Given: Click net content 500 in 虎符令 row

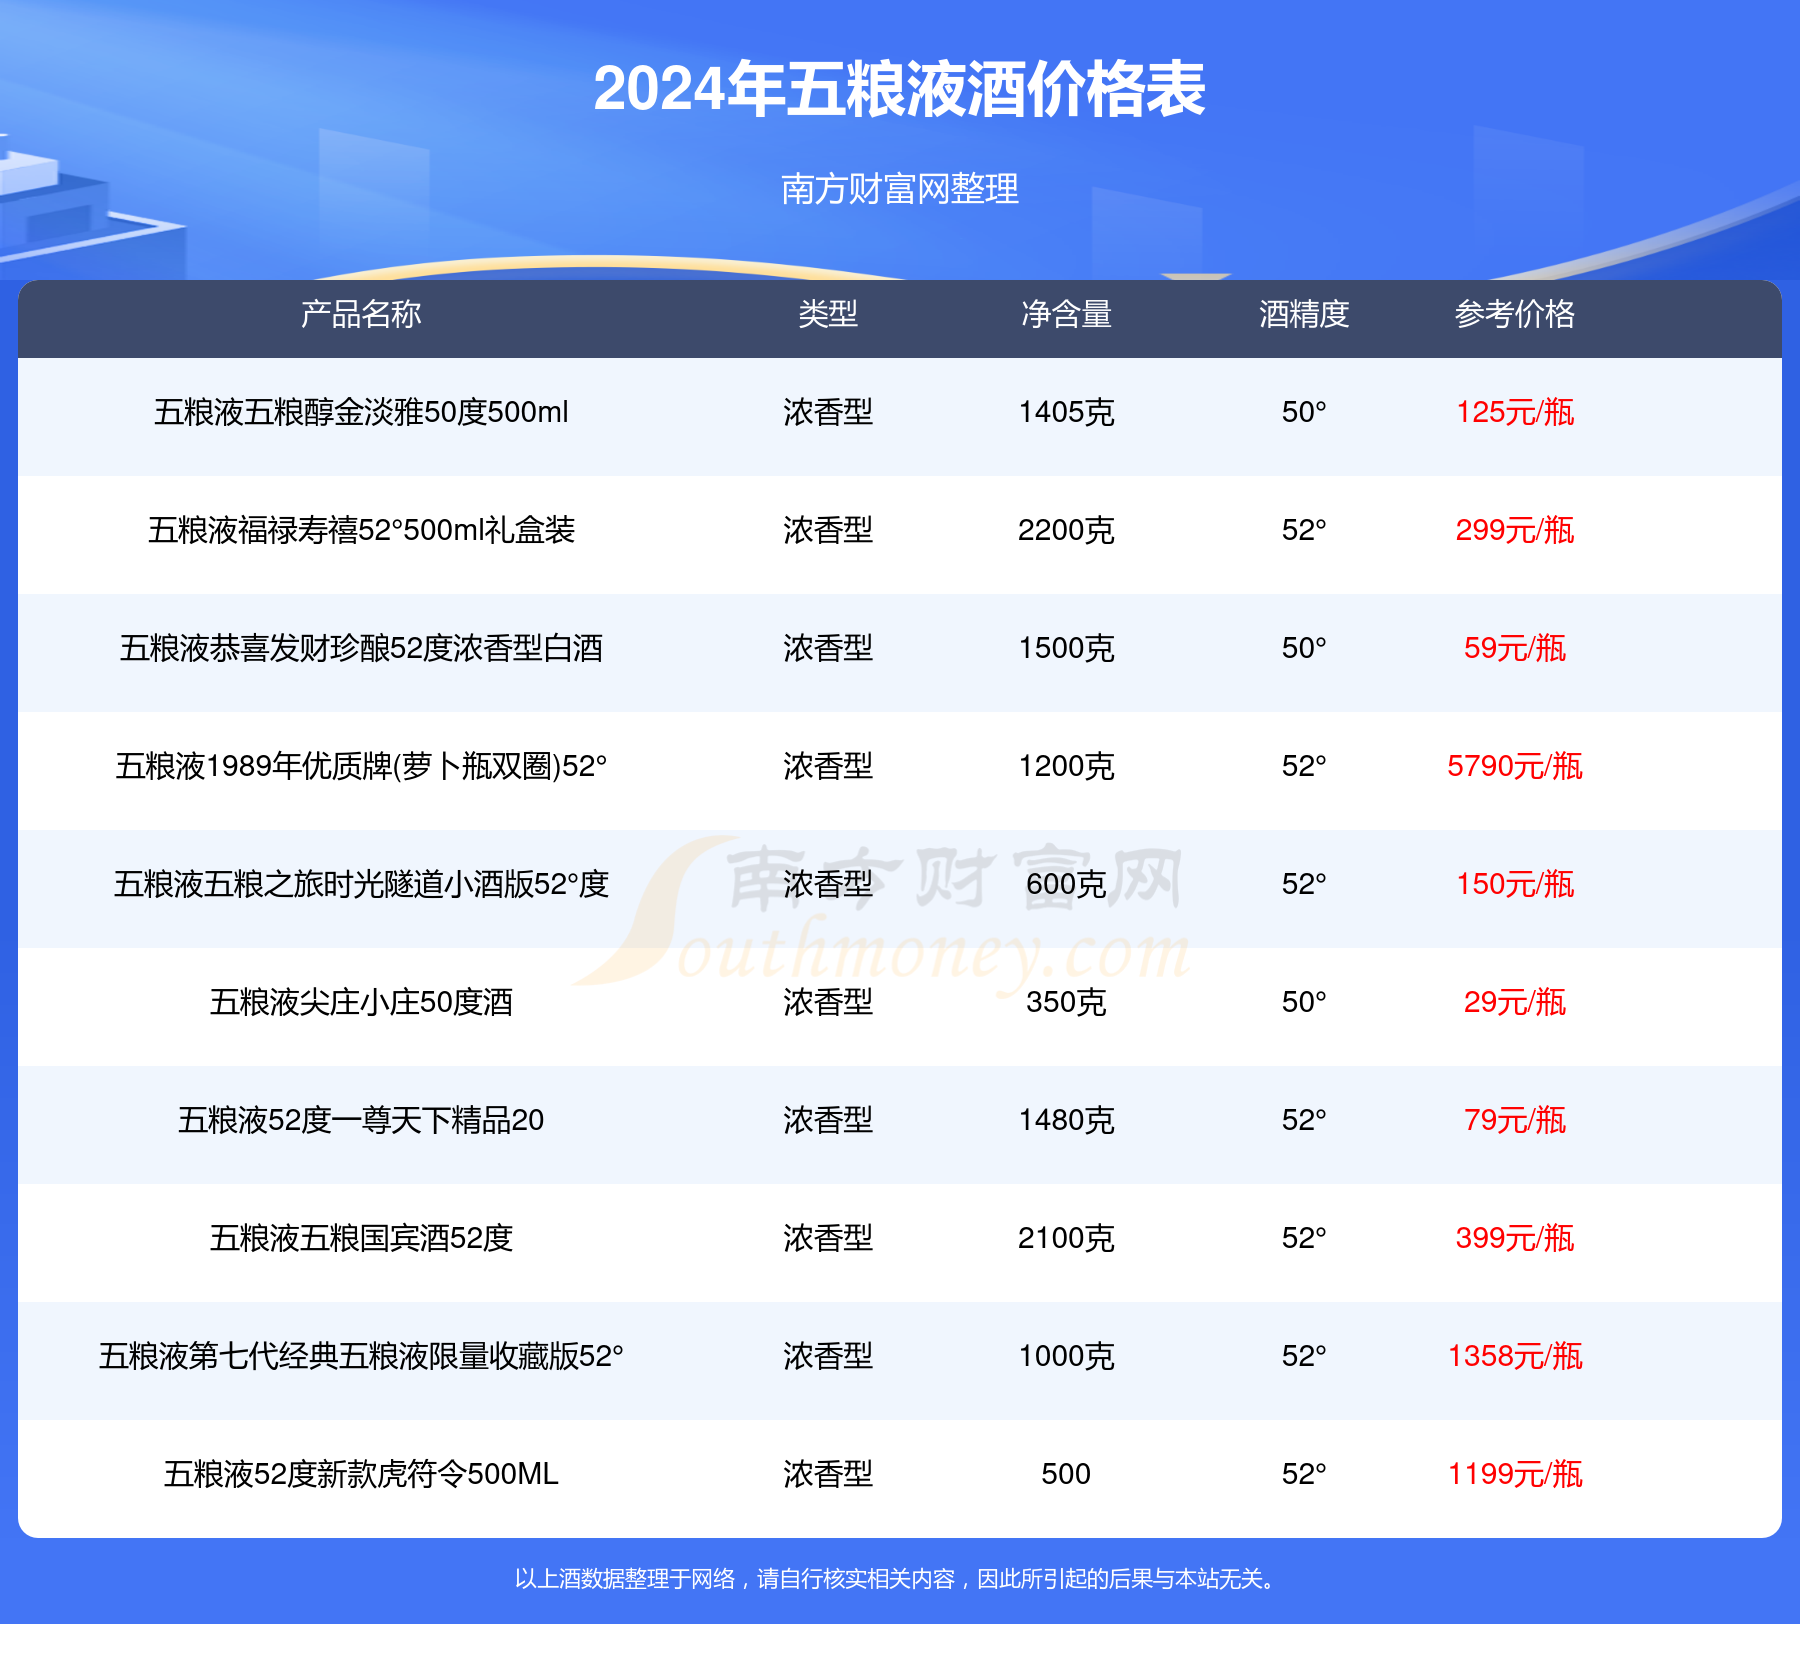Looking at the screenshot, I should [x=1066, y=1474].
